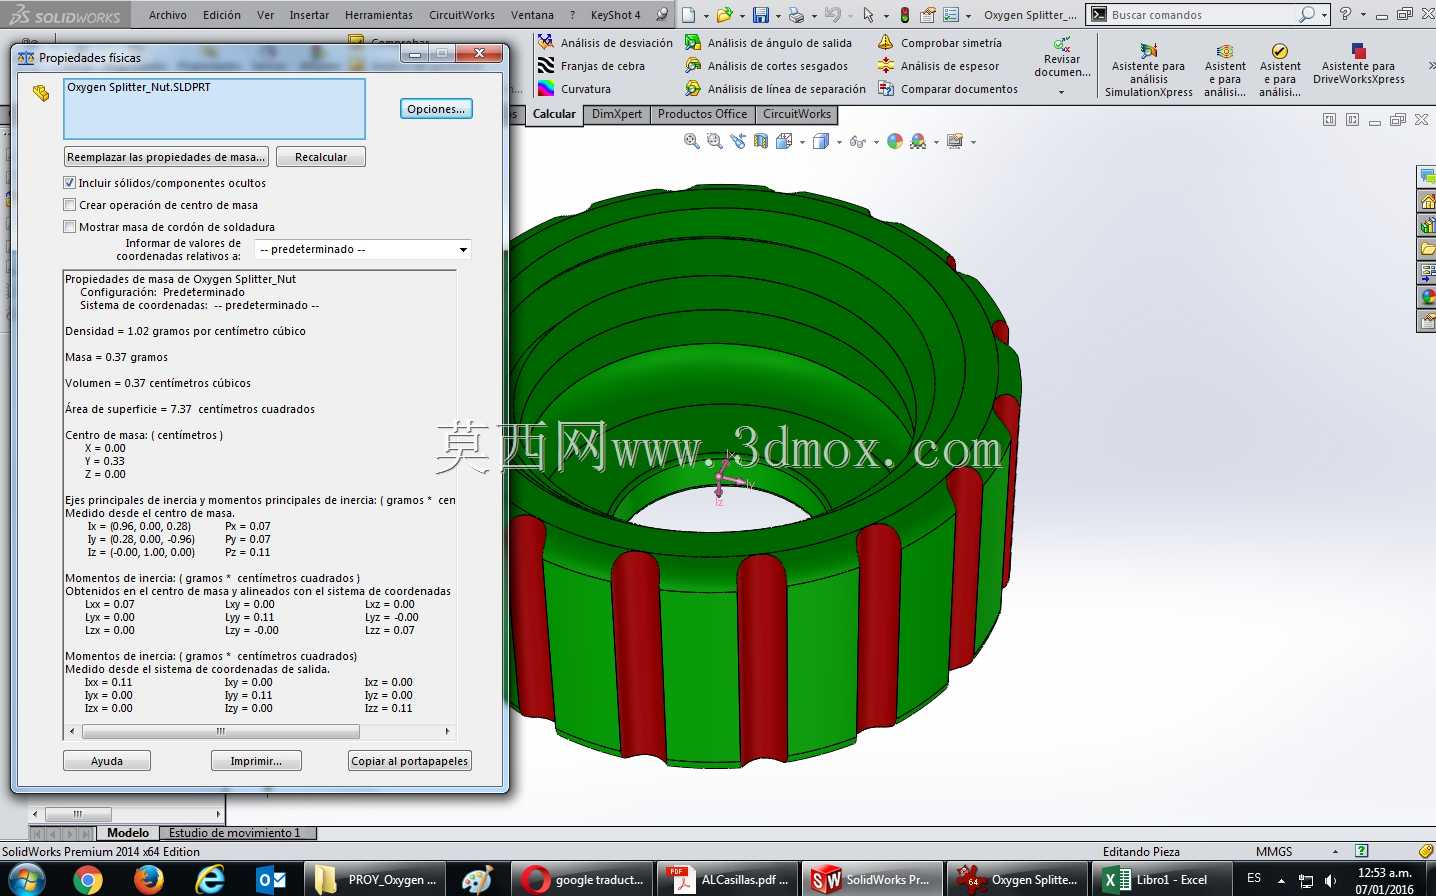1436x896 pixels.
Task: Launch Análisis de línea de separación
Action: (x=775, y=89)
